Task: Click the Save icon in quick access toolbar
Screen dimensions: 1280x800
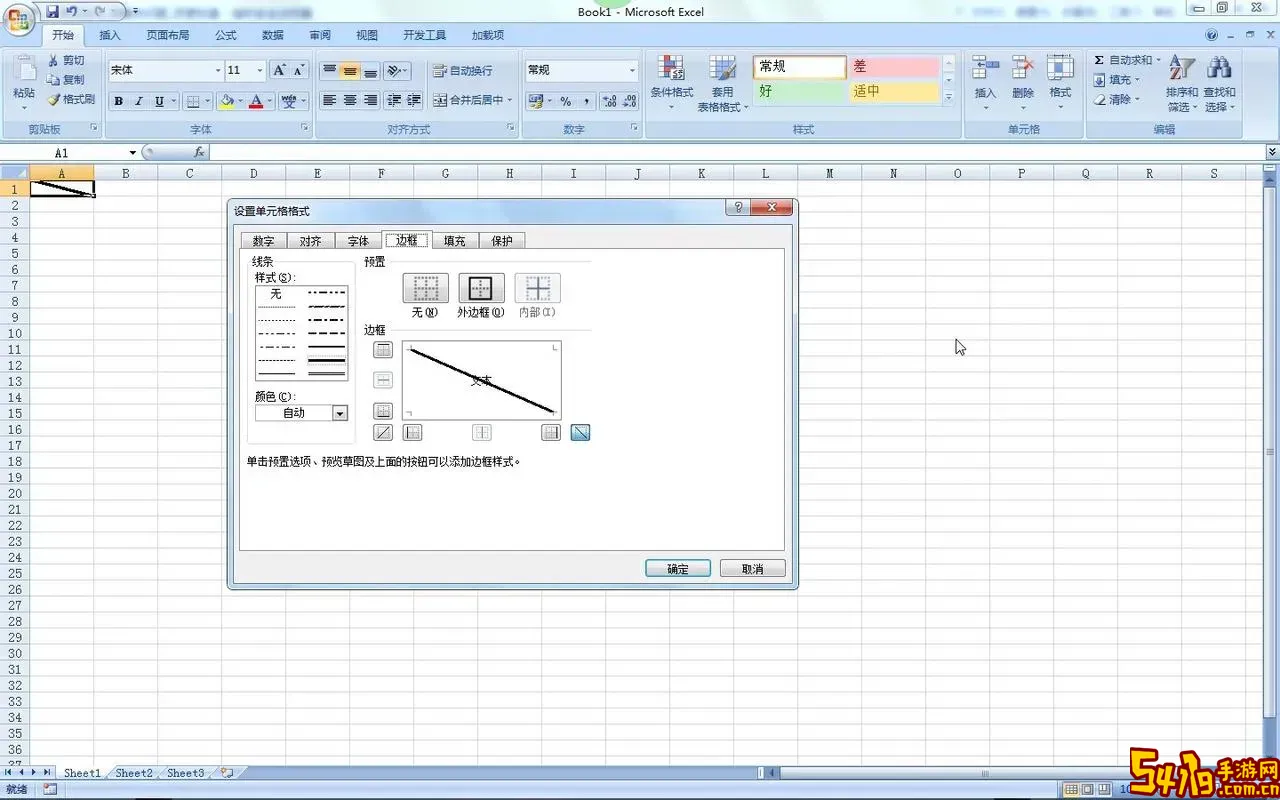Action: coord(52,12)
